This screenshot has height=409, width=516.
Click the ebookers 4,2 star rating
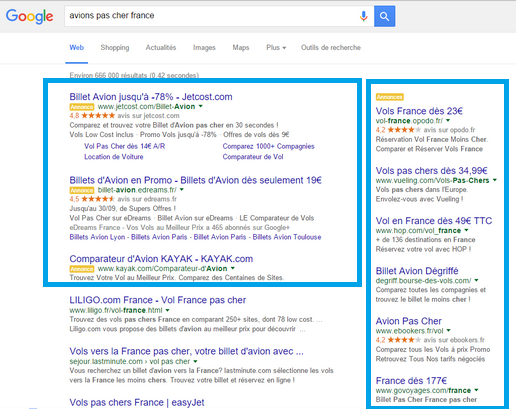click(398, 340)
